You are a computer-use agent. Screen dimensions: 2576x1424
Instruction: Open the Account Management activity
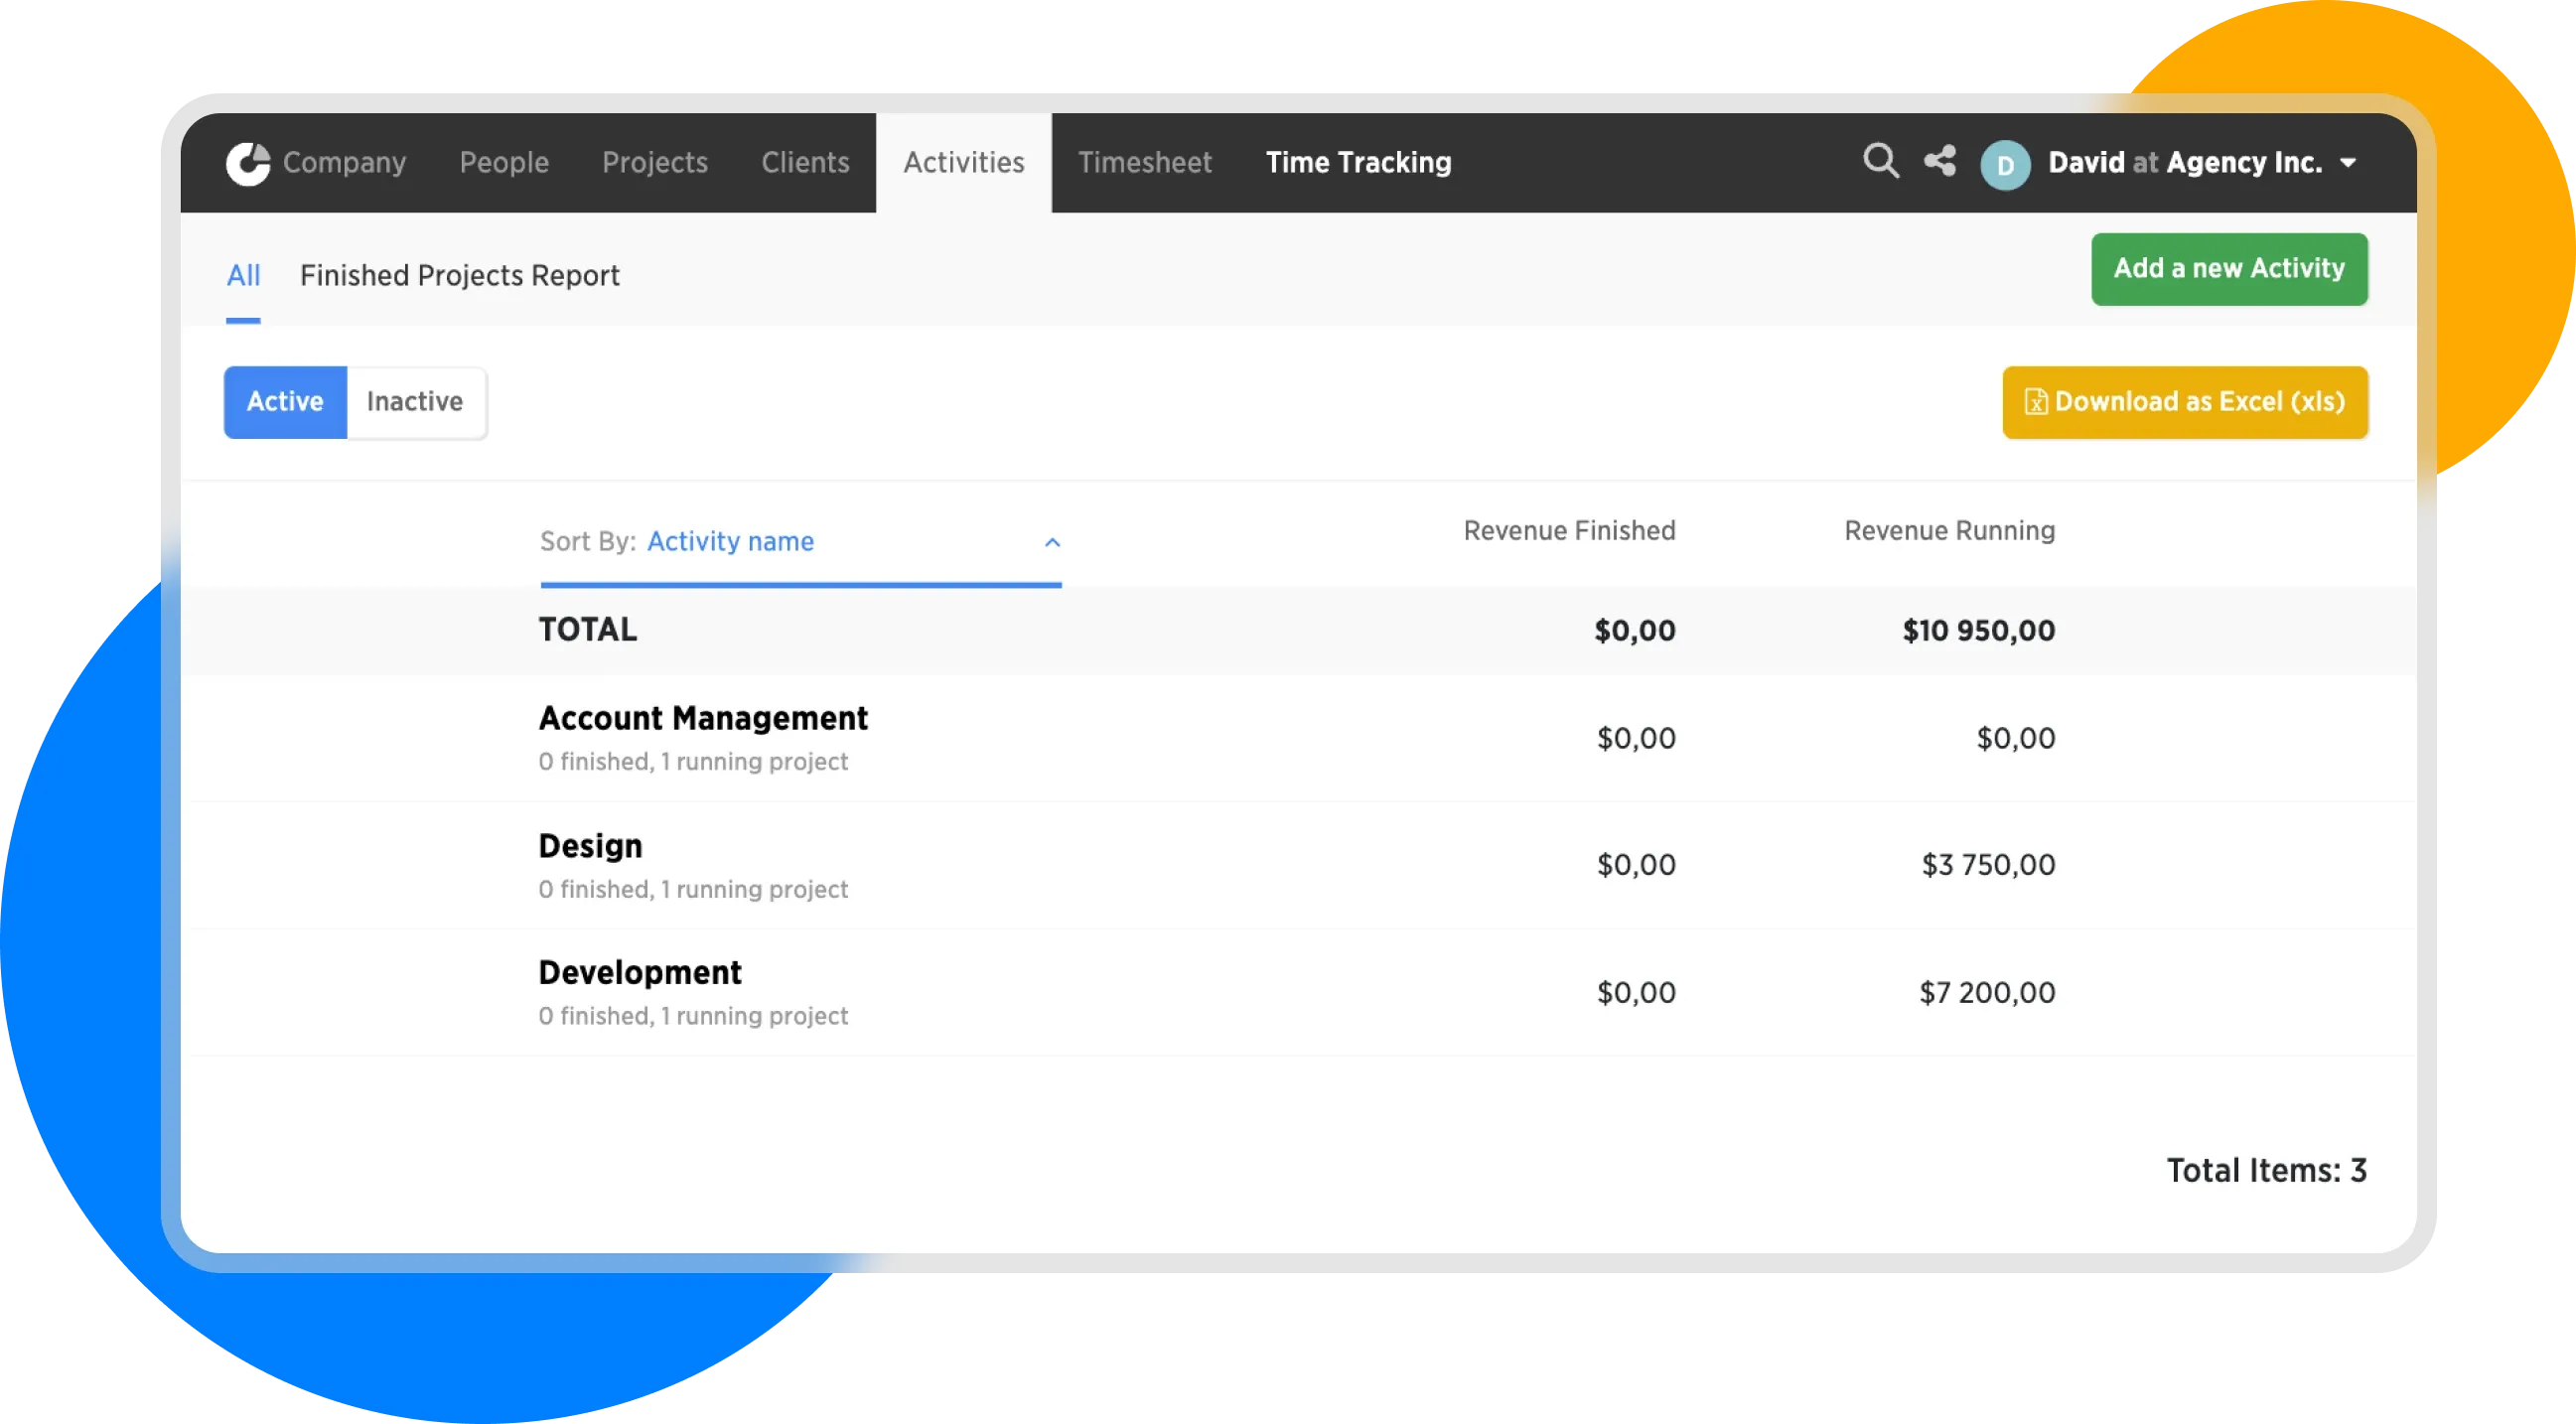[x=703, y=719]
